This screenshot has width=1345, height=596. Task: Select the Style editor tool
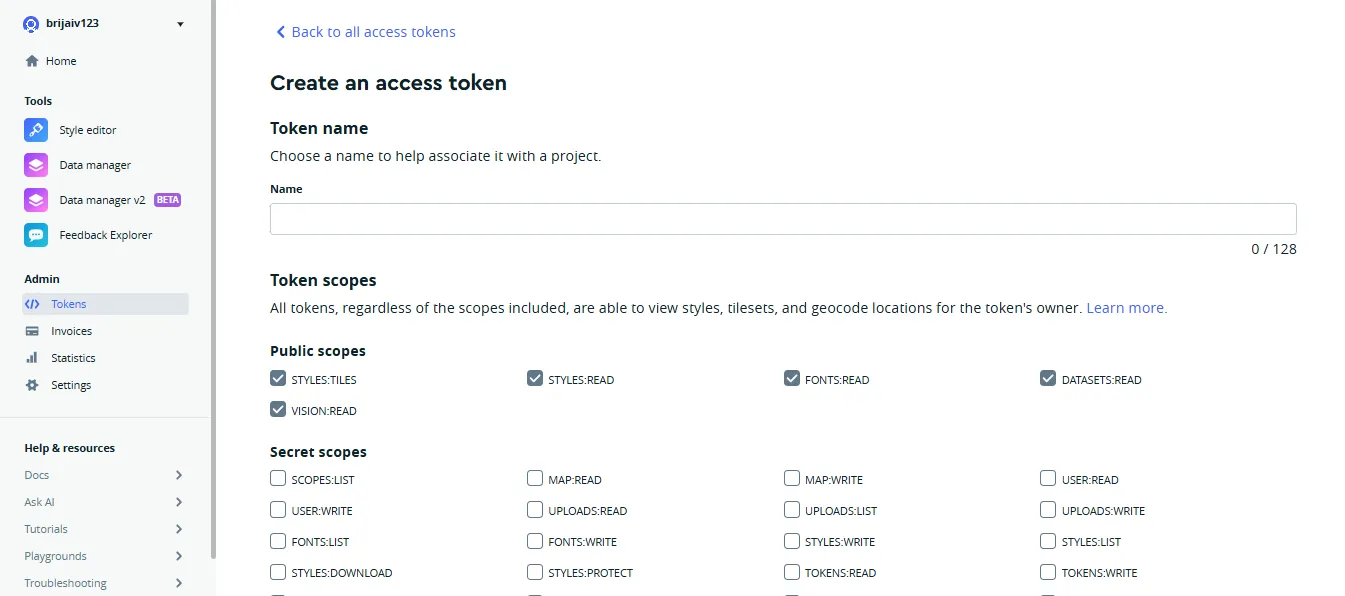88,130
